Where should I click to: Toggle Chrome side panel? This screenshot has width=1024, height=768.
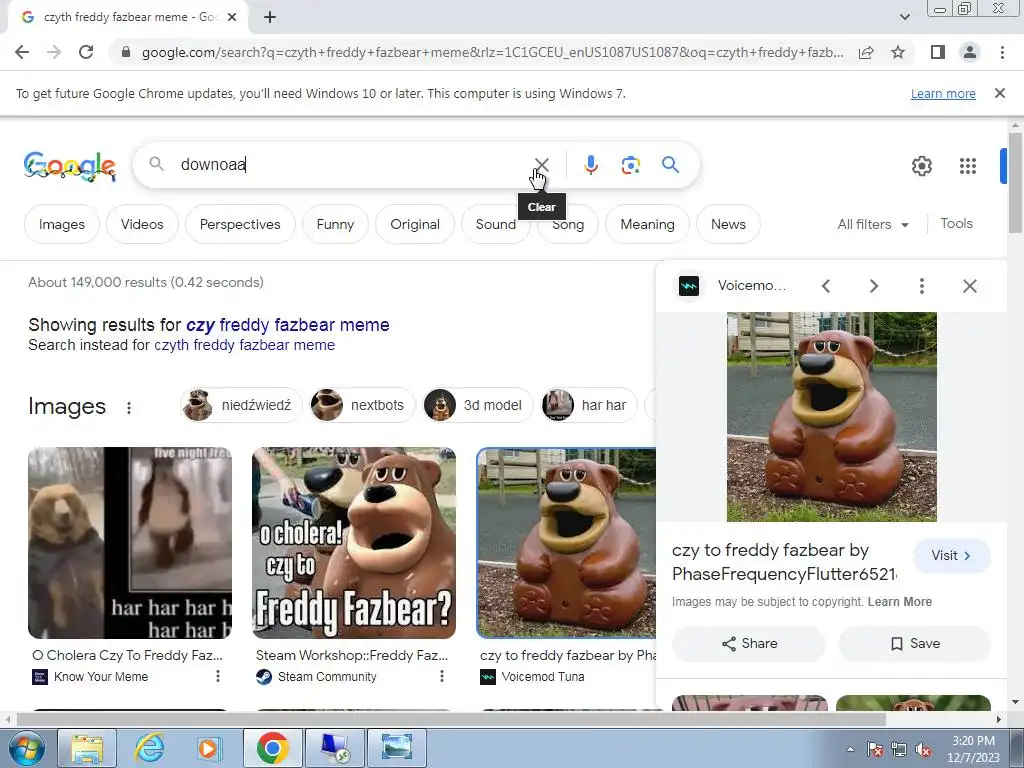click(938, 52)
